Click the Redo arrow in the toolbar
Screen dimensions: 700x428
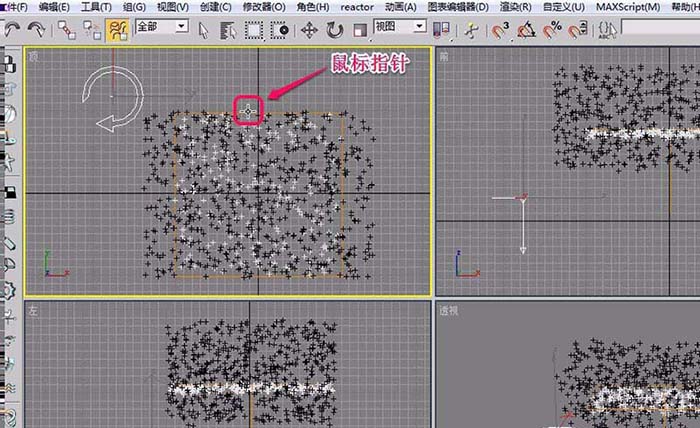point(37,30)
